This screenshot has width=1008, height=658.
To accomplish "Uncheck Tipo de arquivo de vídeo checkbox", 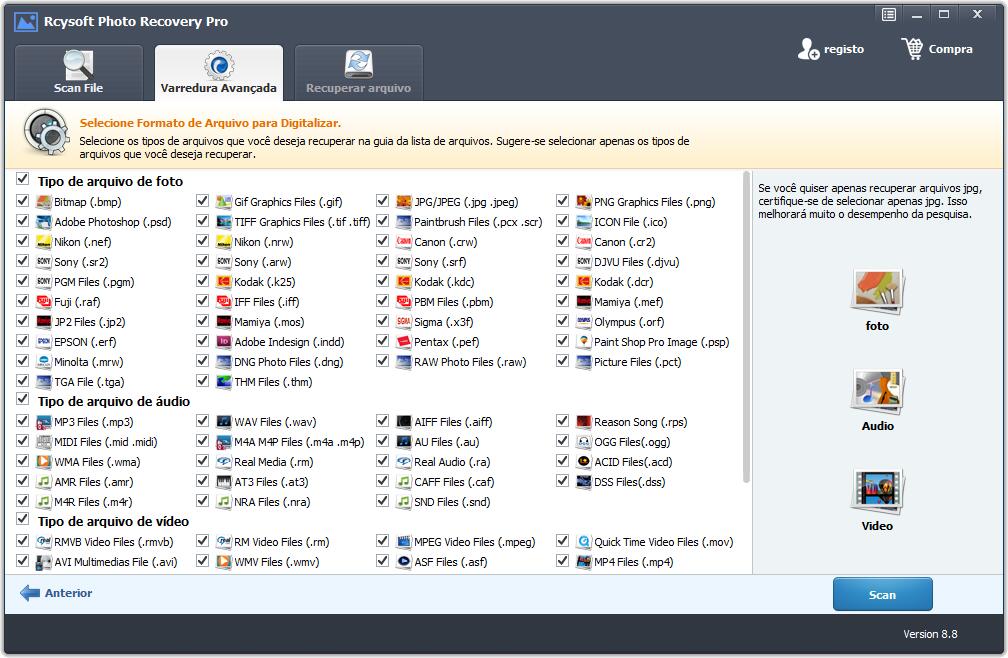I will (x=22, y=519).
